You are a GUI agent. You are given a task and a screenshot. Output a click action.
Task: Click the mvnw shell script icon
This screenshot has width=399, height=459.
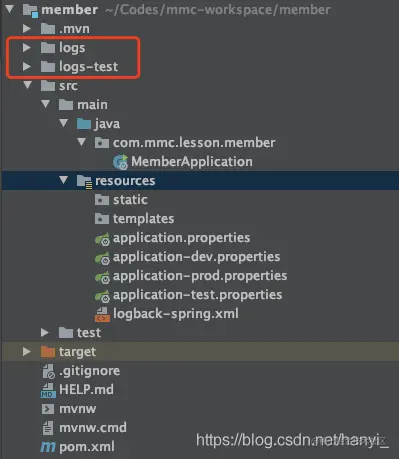(x=48, y=409)
